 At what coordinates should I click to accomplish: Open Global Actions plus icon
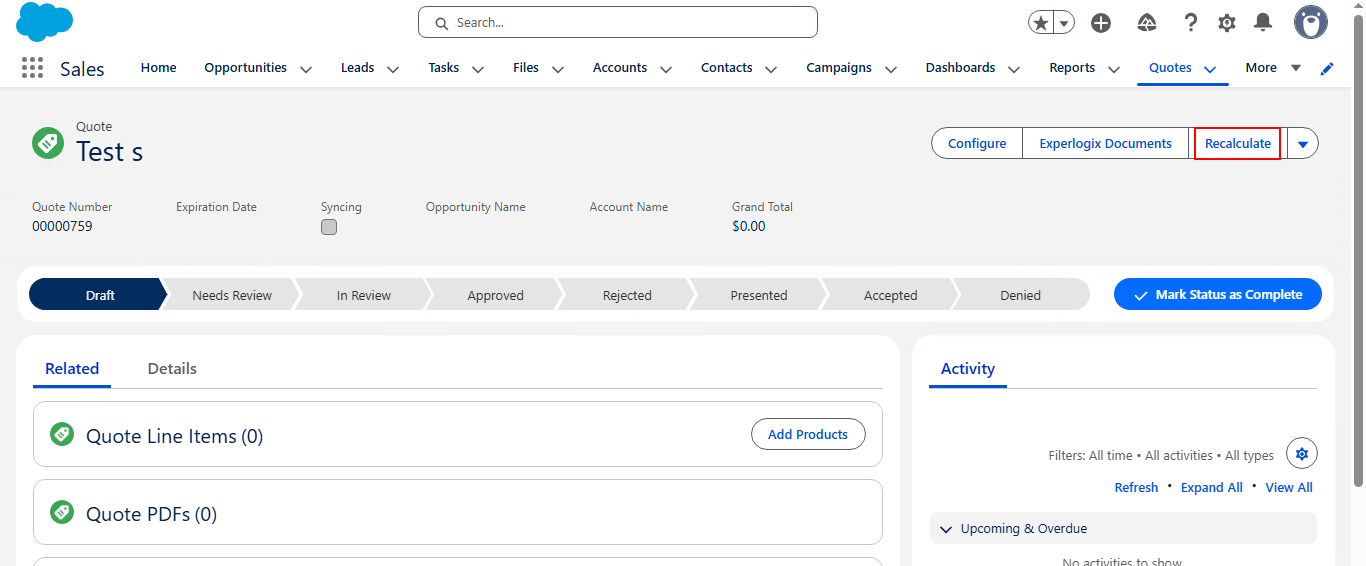tap(1101, 23)
